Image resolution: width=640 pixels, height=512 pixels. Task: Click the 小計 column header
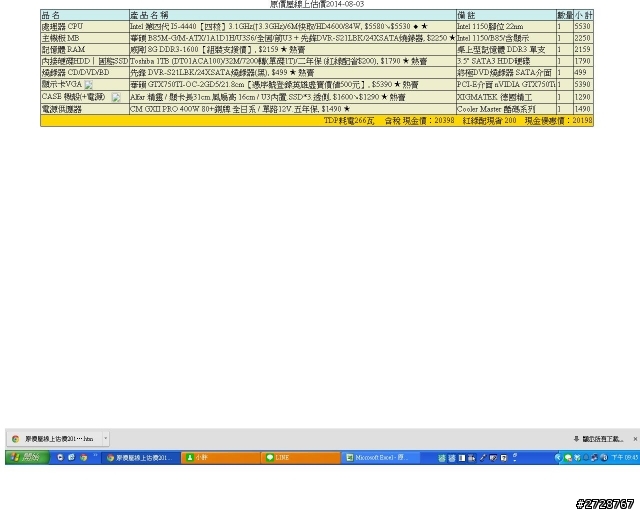tap(583, 16)
